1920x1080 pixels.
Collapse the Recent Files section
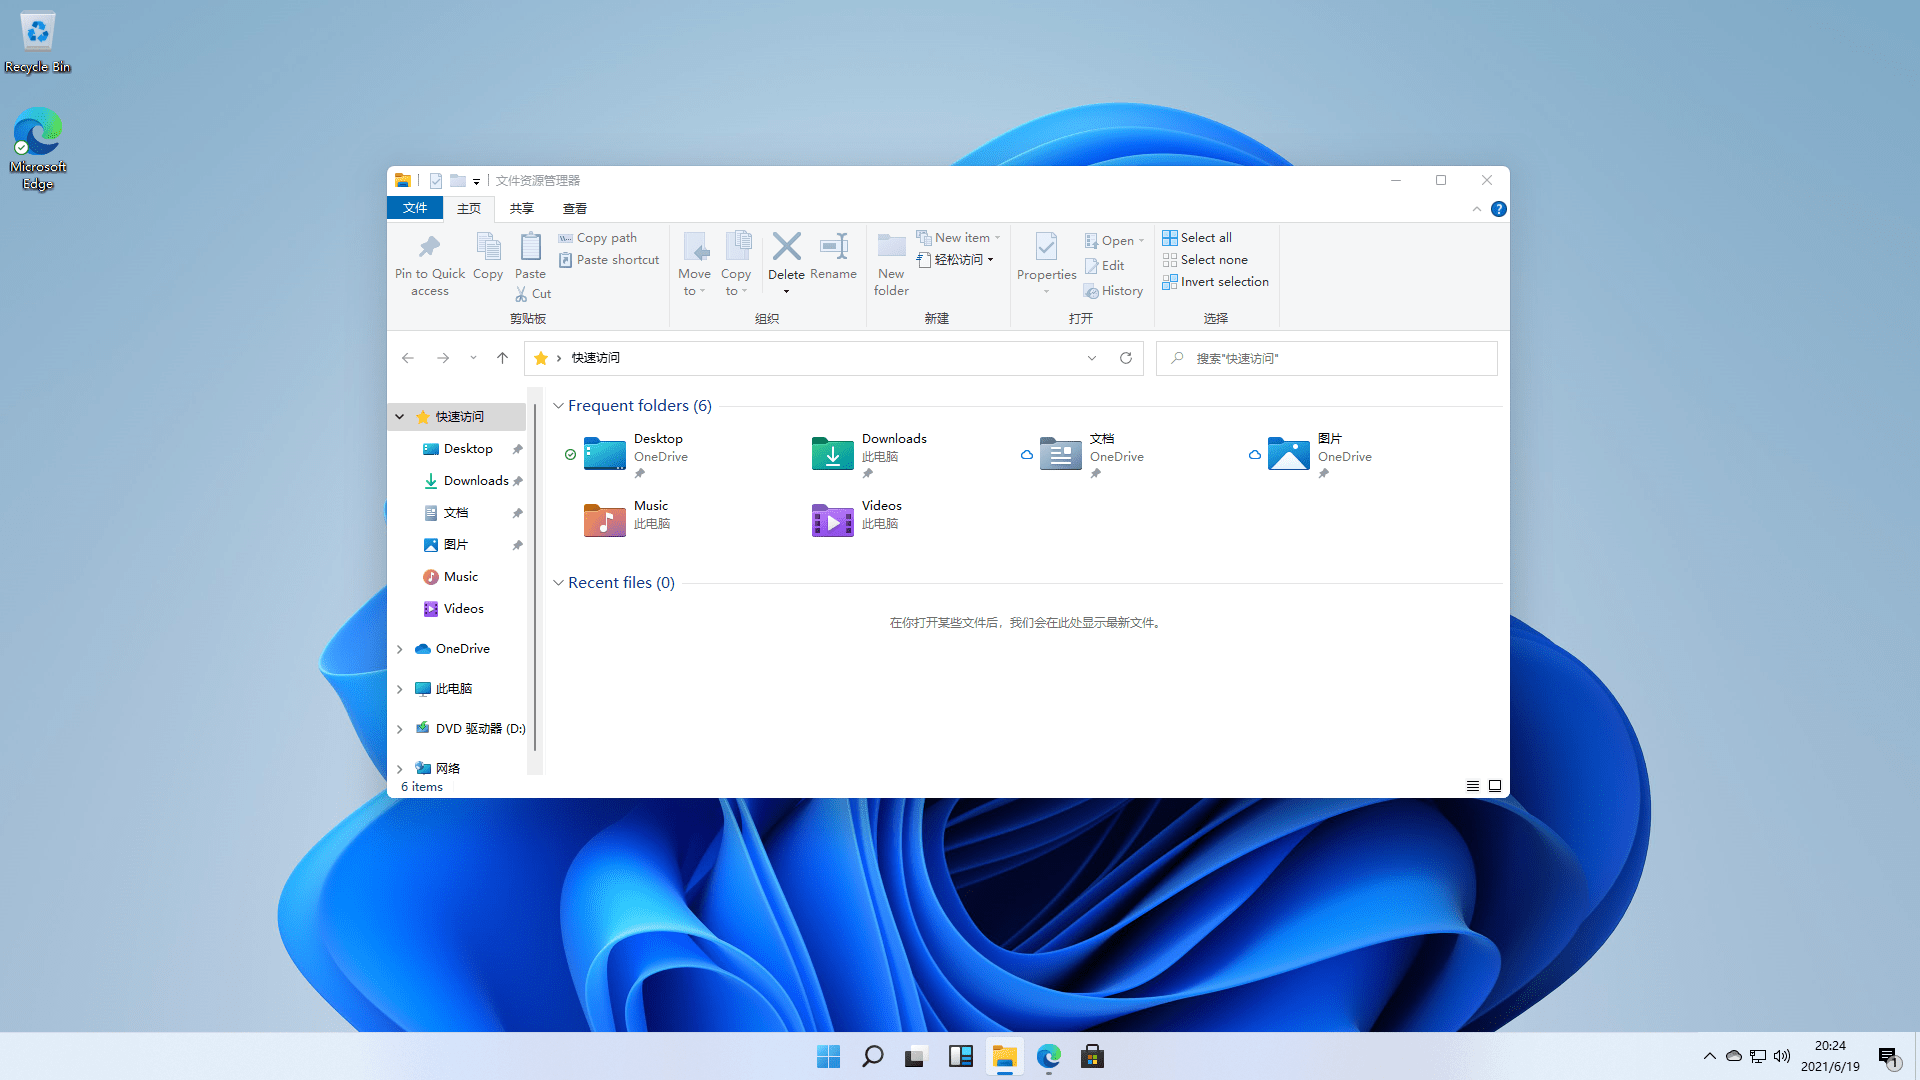pyautogui.click(x=558, y=582)
